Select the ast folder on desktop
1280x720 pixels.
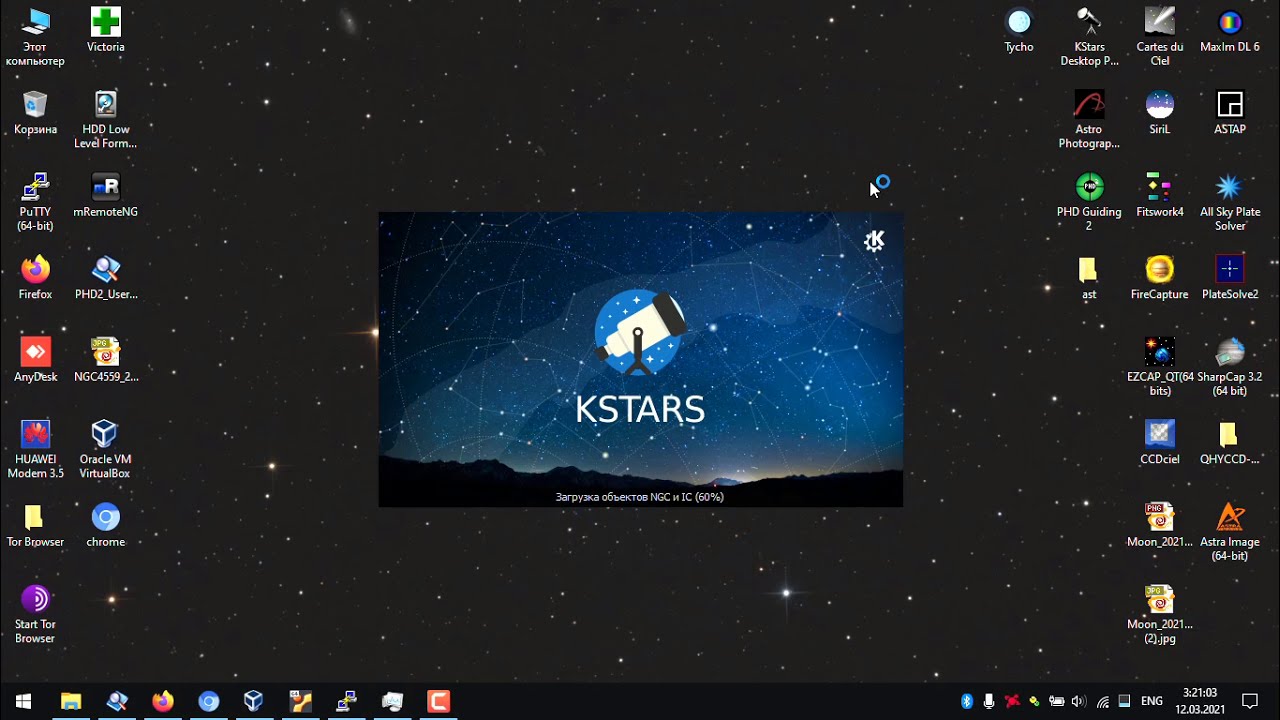coord(1088,278)
